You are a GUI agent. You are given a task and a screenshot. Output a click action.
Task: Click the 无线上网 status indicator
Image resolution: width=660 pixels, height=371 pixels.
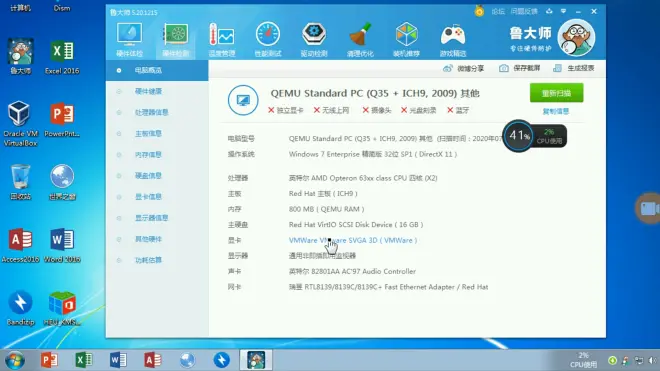click(331, 110)
